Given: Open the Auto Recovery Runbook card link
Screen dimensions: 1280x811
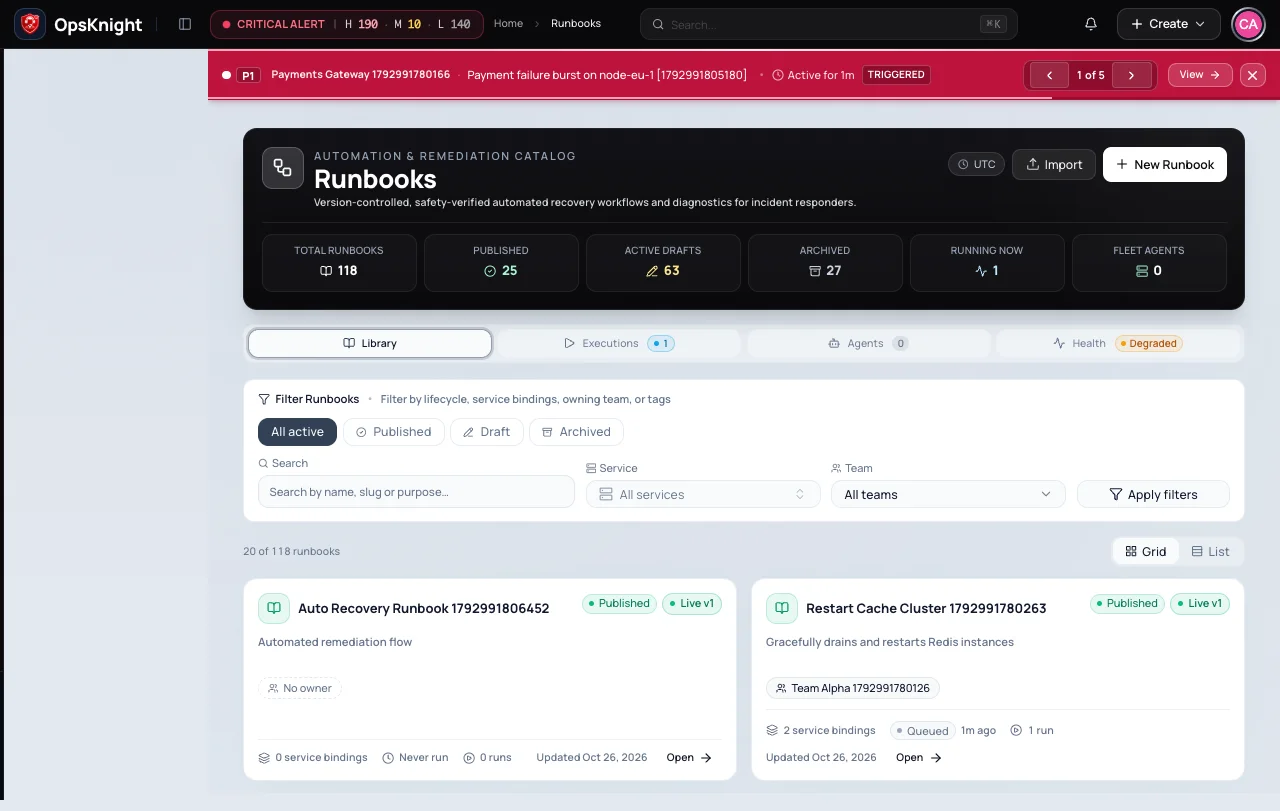Looking at the screenshot, I should pyautogui.click(x=689, y=758).
